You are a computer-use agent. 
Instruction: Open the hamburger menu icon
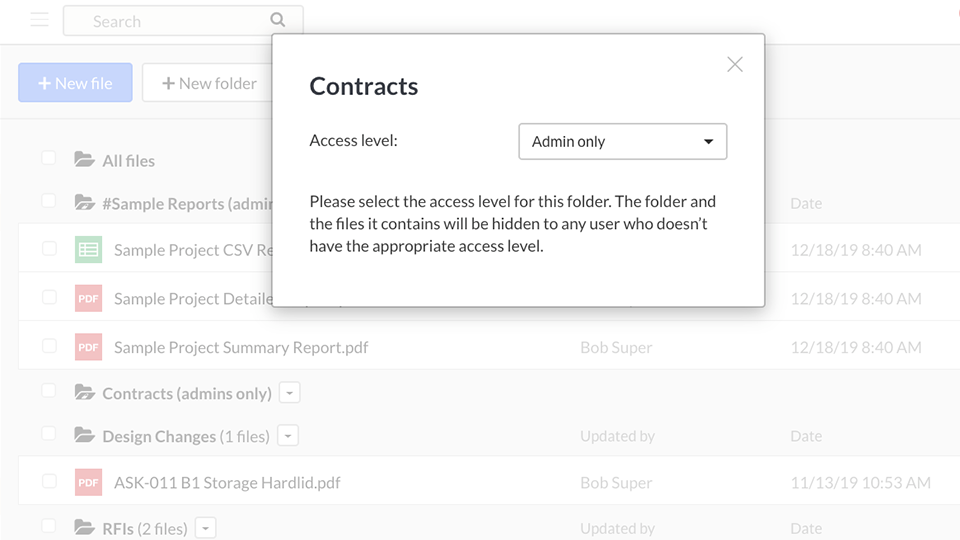coord(39,20)
